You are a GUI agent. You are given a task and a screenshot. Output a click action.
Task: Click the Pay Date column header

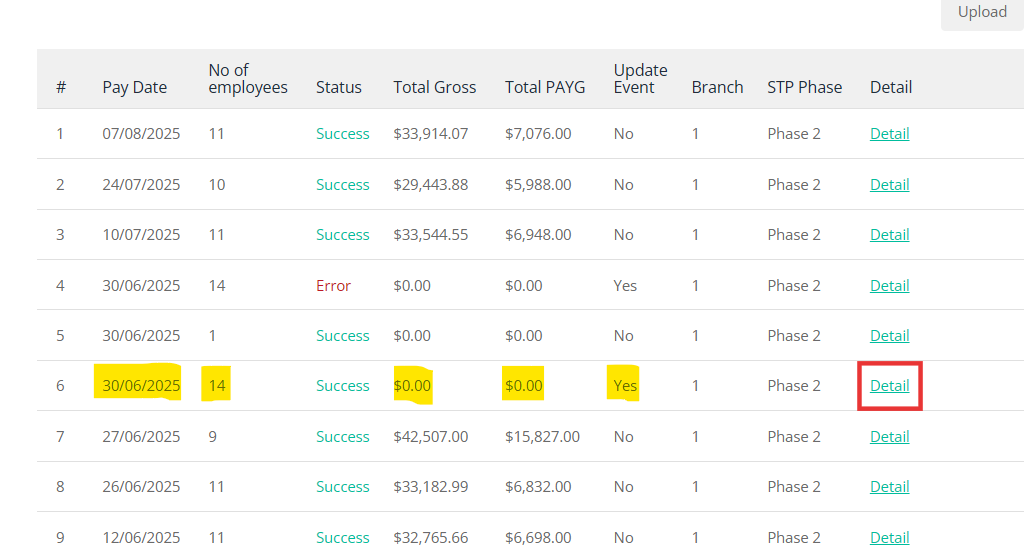[x=134, y=87]
